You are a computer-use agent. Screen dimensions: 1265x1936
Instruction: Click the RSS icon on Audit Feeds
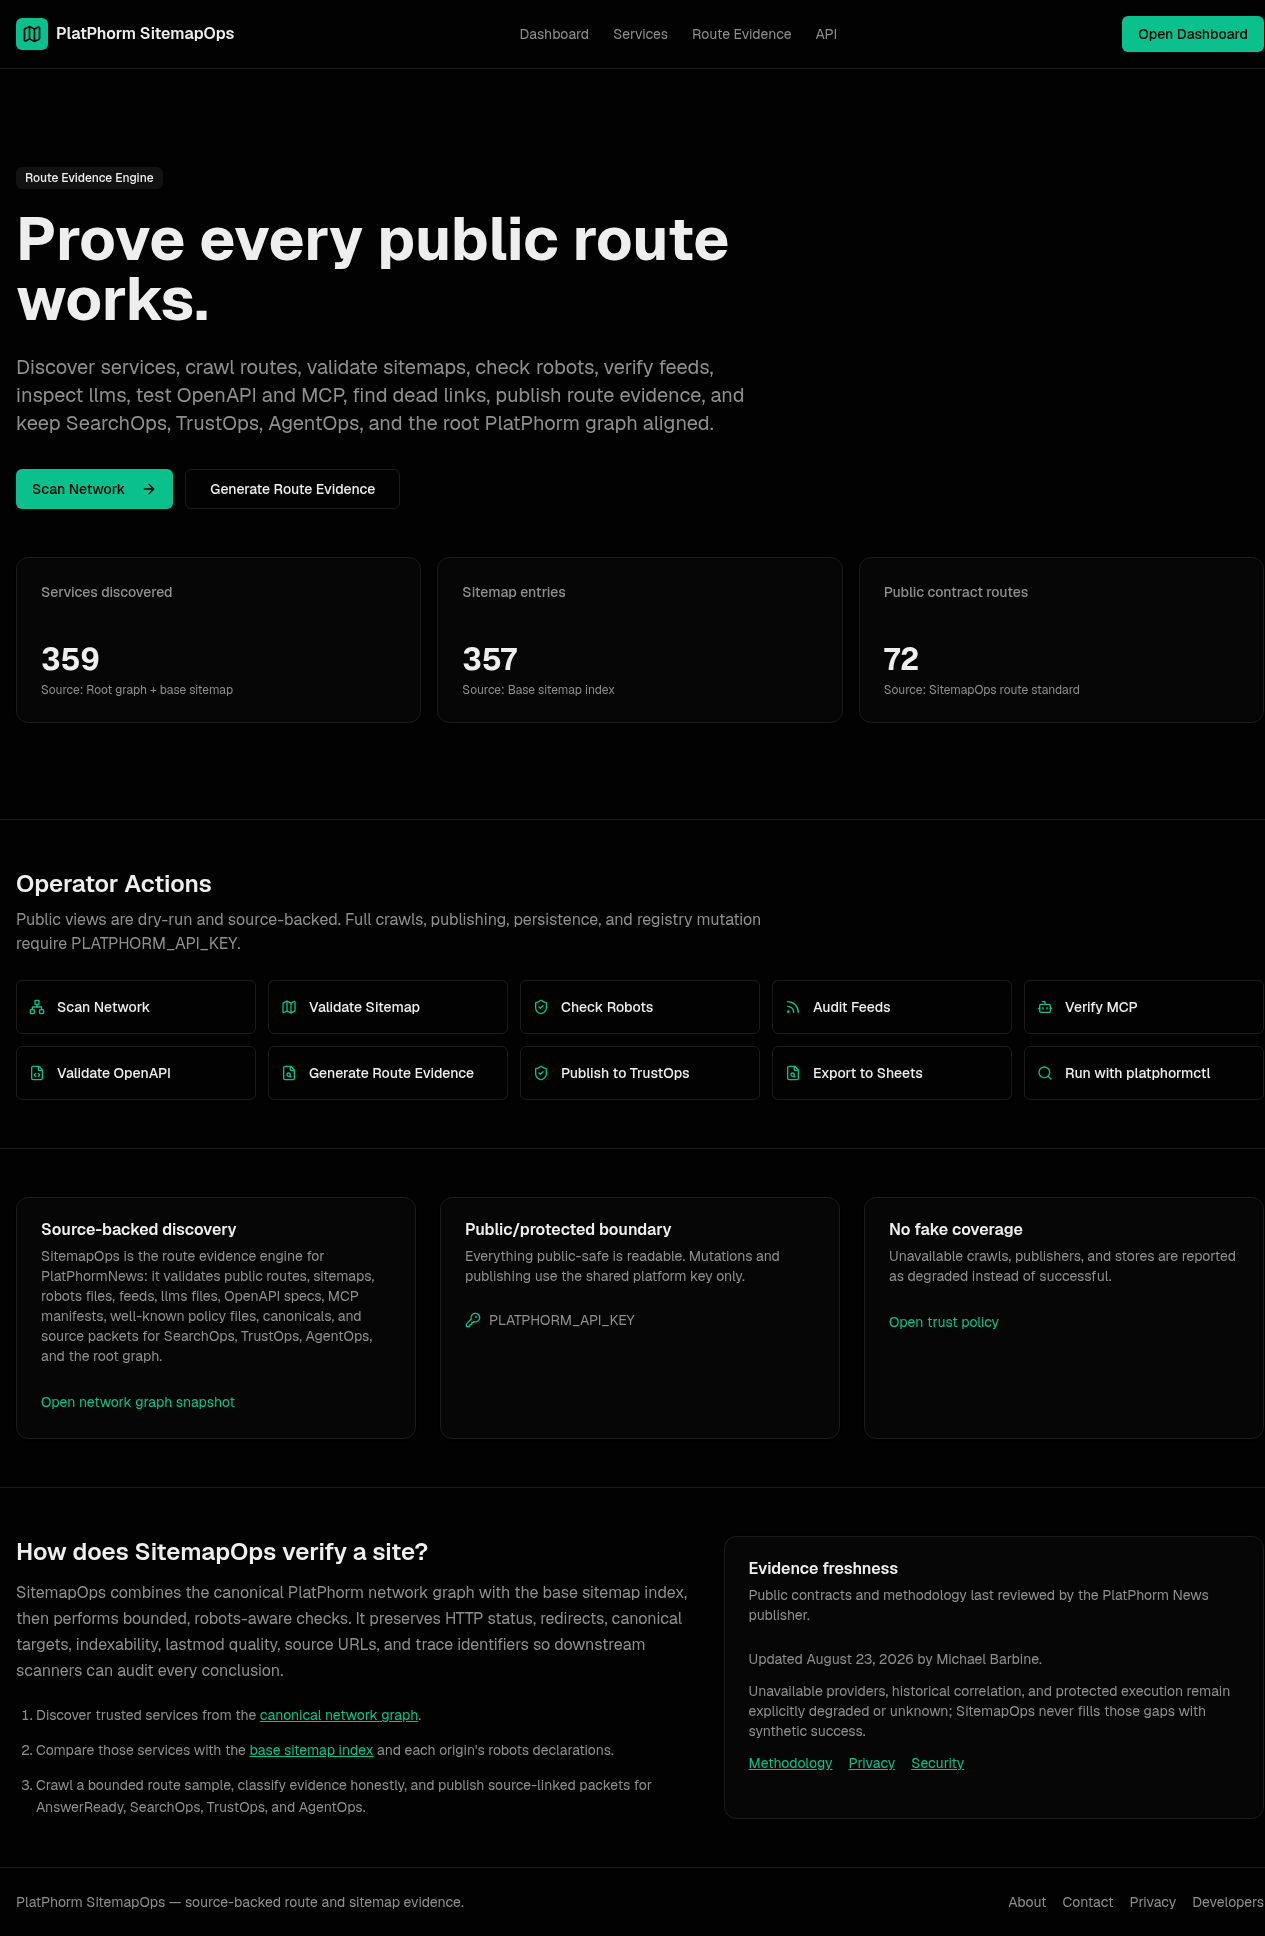coord(793,1007)
